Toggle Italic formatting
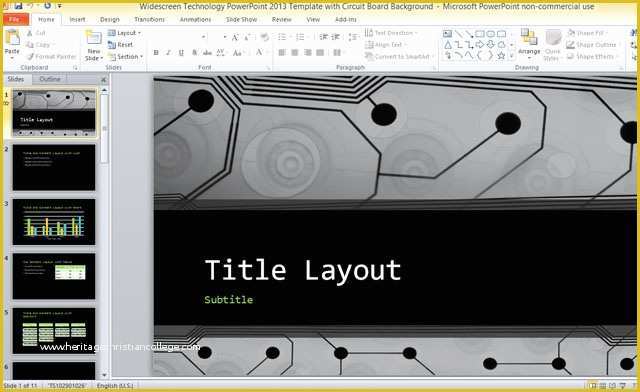Image resolution: width=640 pixels, height=392 pixels. point(168,52)
